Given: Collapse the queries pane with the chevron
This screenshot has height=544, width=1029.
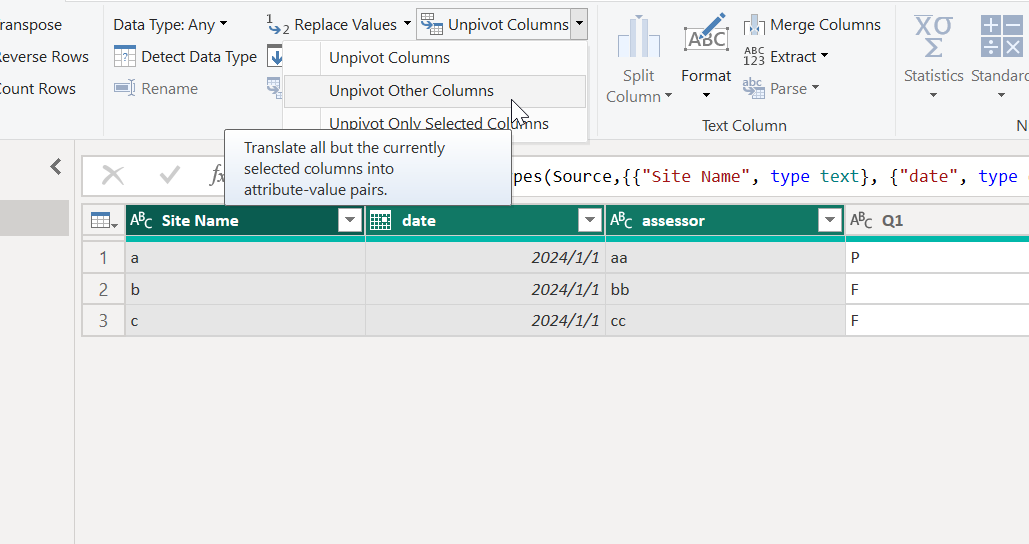Looking at the screenshot, I should (56, 167).
